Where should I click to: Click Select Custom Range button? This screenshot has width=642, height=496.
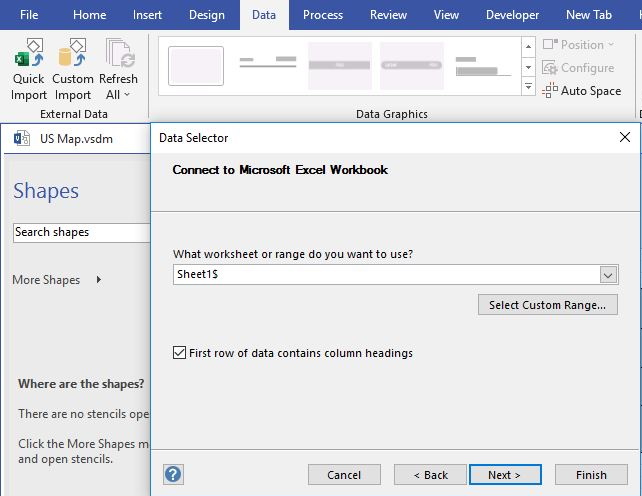tap(547, 305)
